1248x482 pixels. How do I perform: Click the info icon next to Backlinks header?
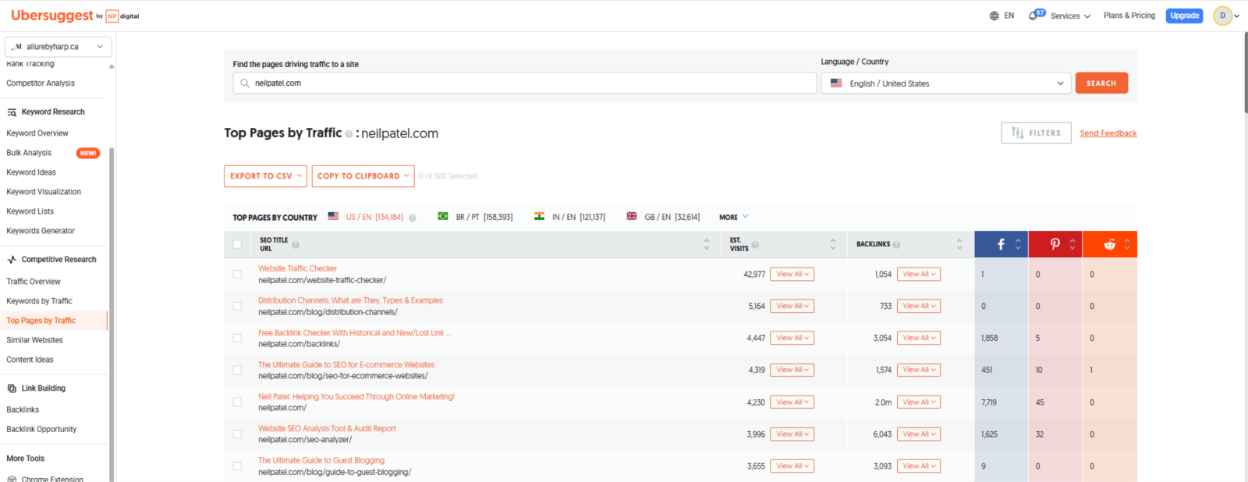pyautogui.click(x=896, y=244)
